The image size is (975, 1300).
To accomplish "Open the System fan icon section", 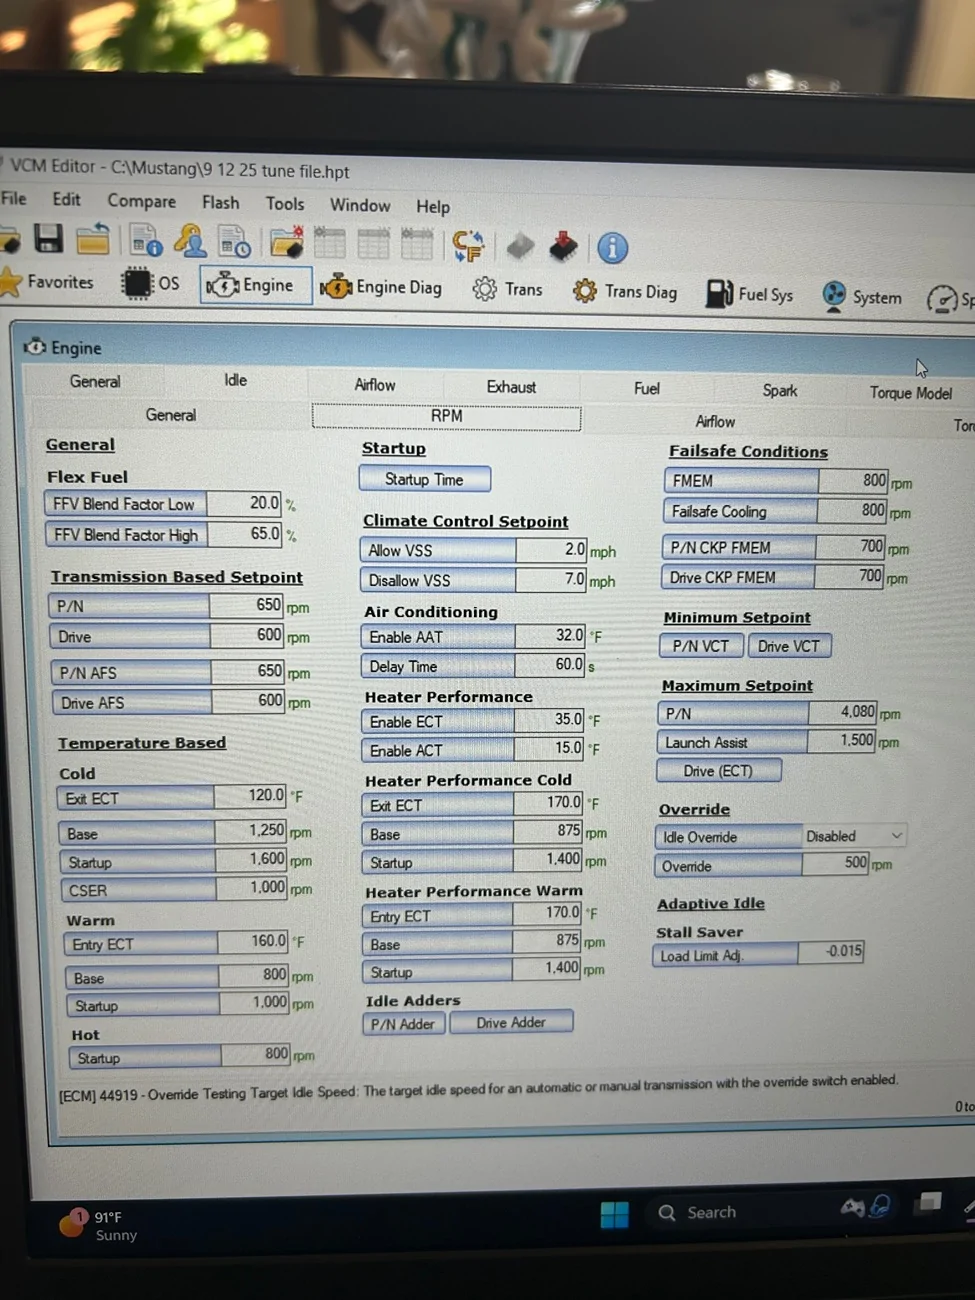I will [862, 297].
